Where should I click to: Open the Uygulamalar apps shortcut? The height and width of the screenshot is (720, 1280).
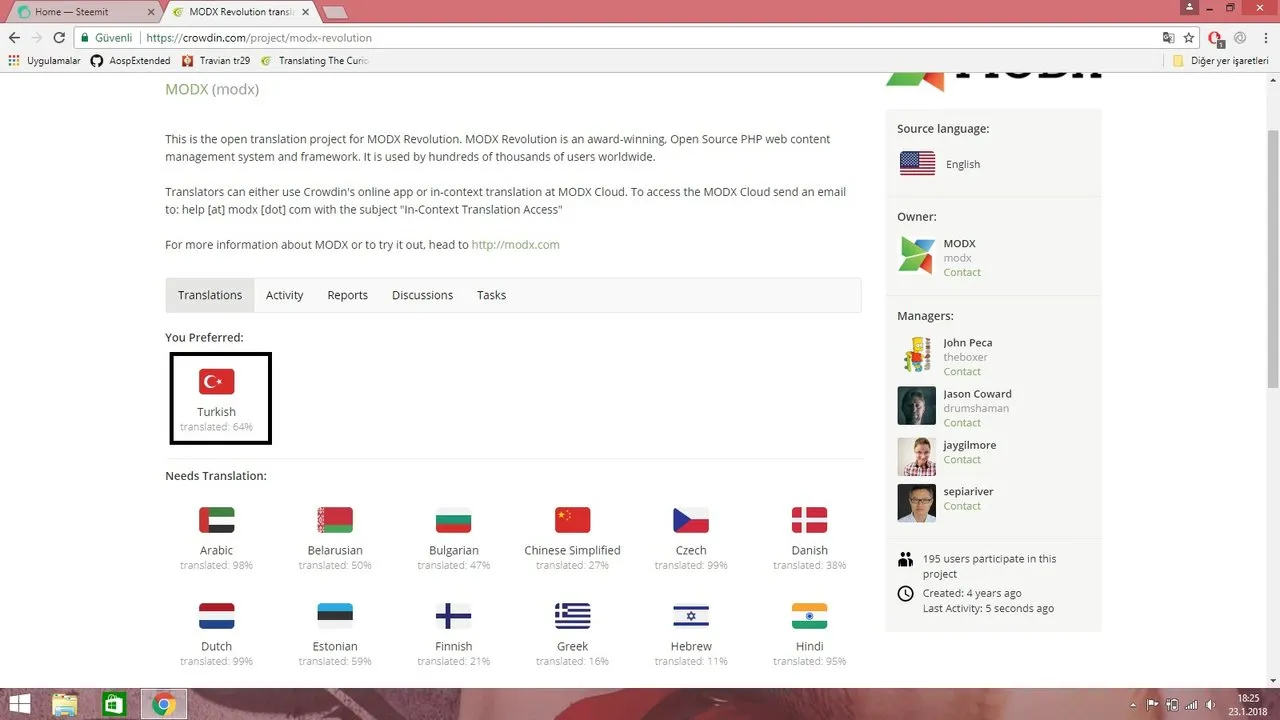(x=44, y=61)
